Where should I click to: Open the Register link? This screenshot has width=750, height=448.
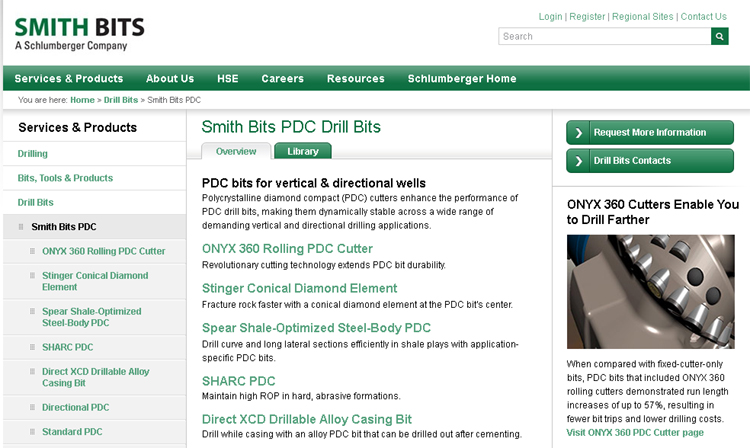pos(587,17)
